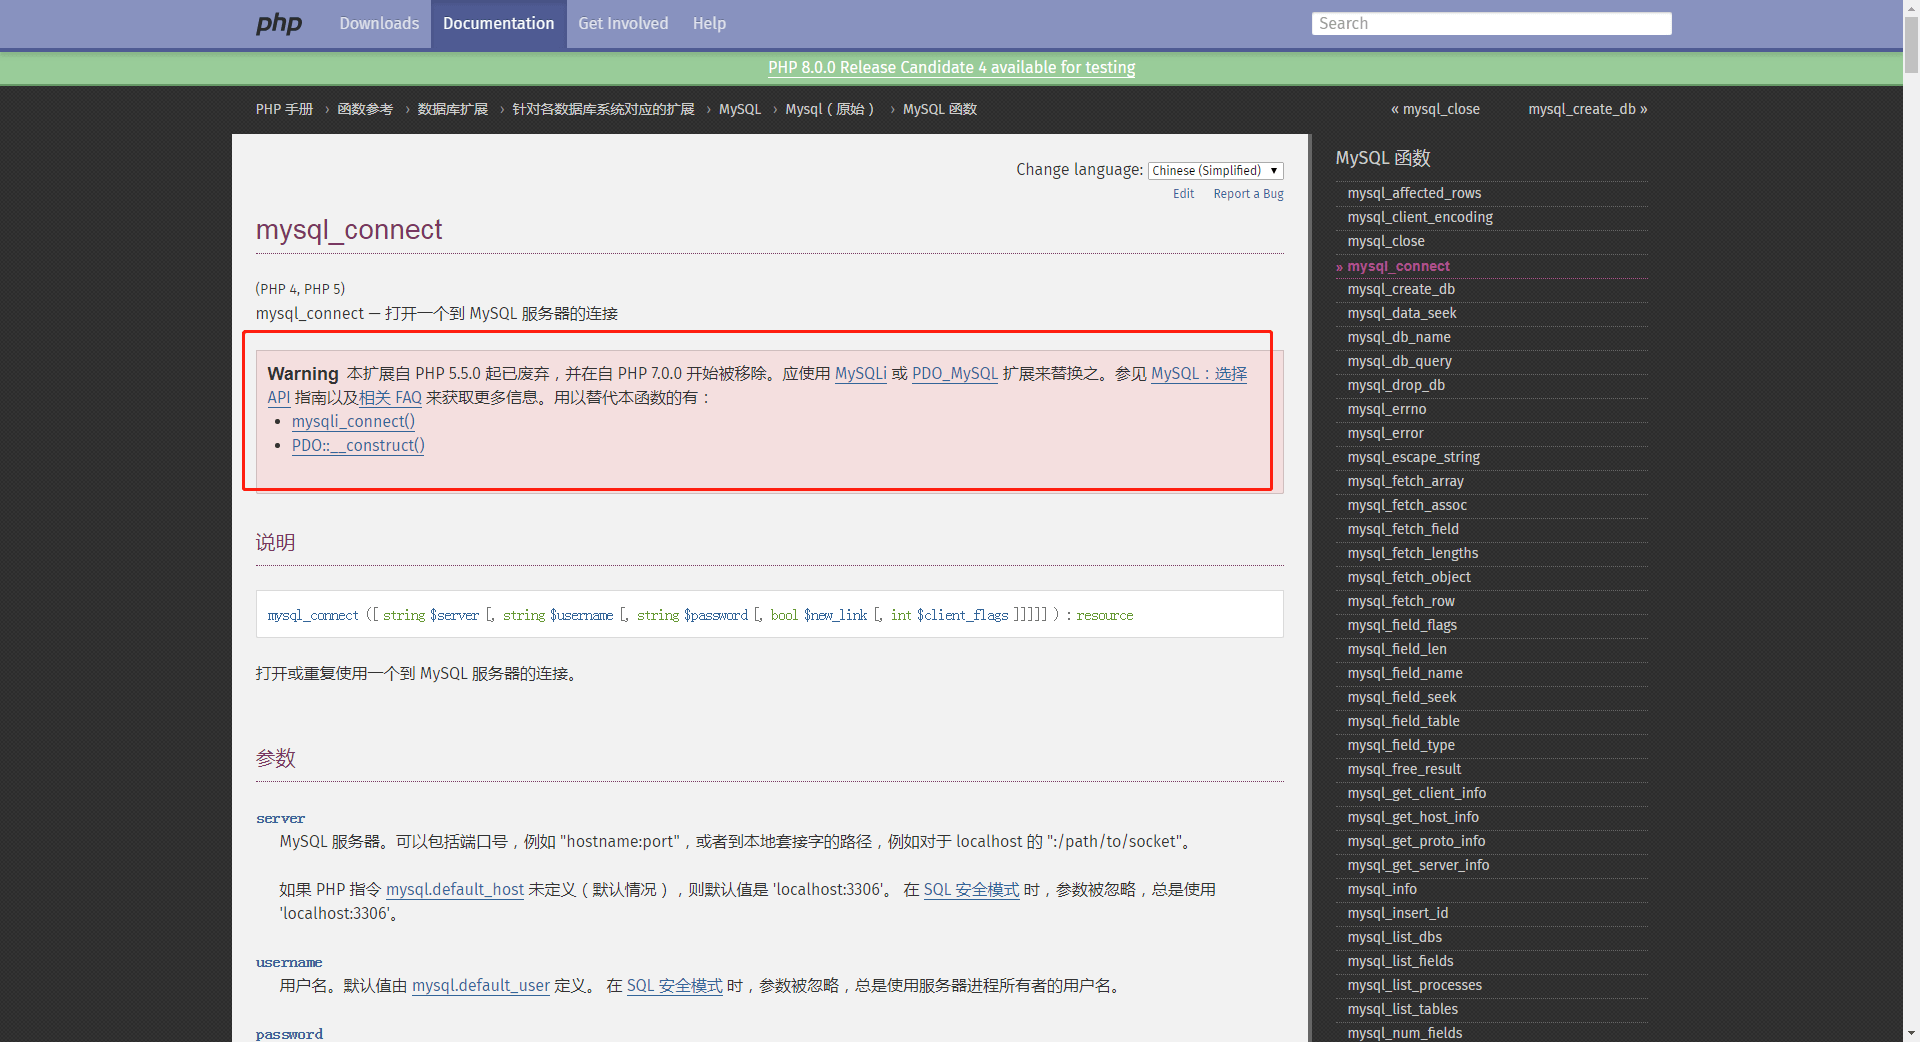1920x1042 pixels.
Task: Open SQL 安全模式 link under server
Action: (x=971, y=889)
